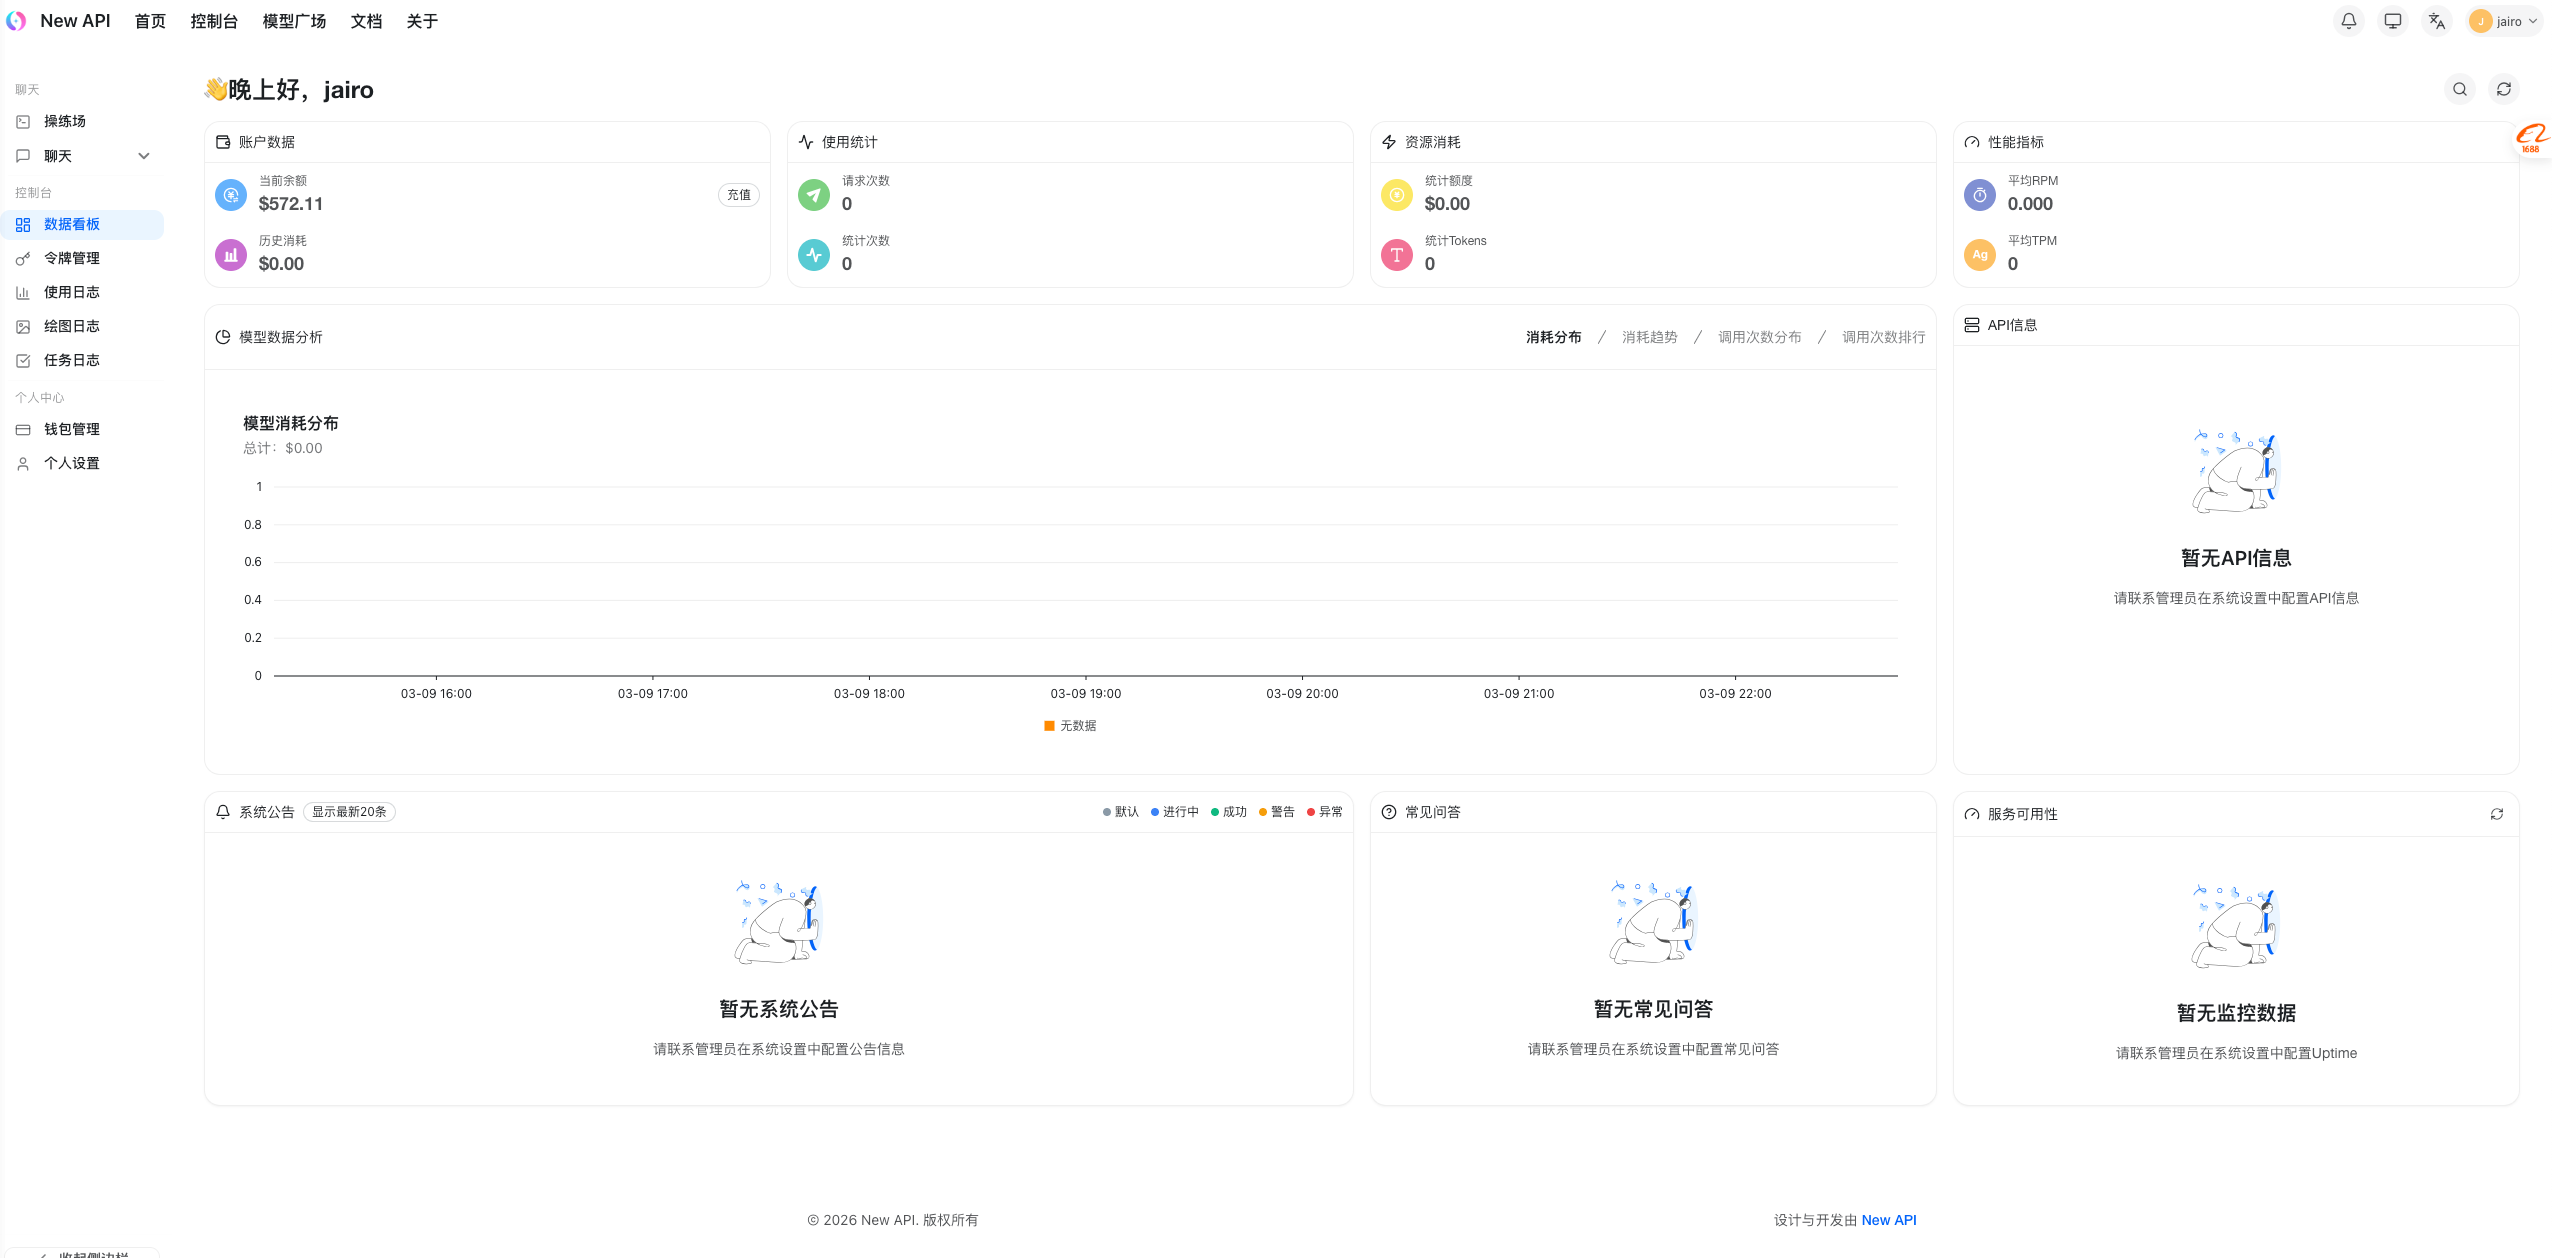Open 令牌管理 from sidebar

pyautogui.click(x=71, y=258)
